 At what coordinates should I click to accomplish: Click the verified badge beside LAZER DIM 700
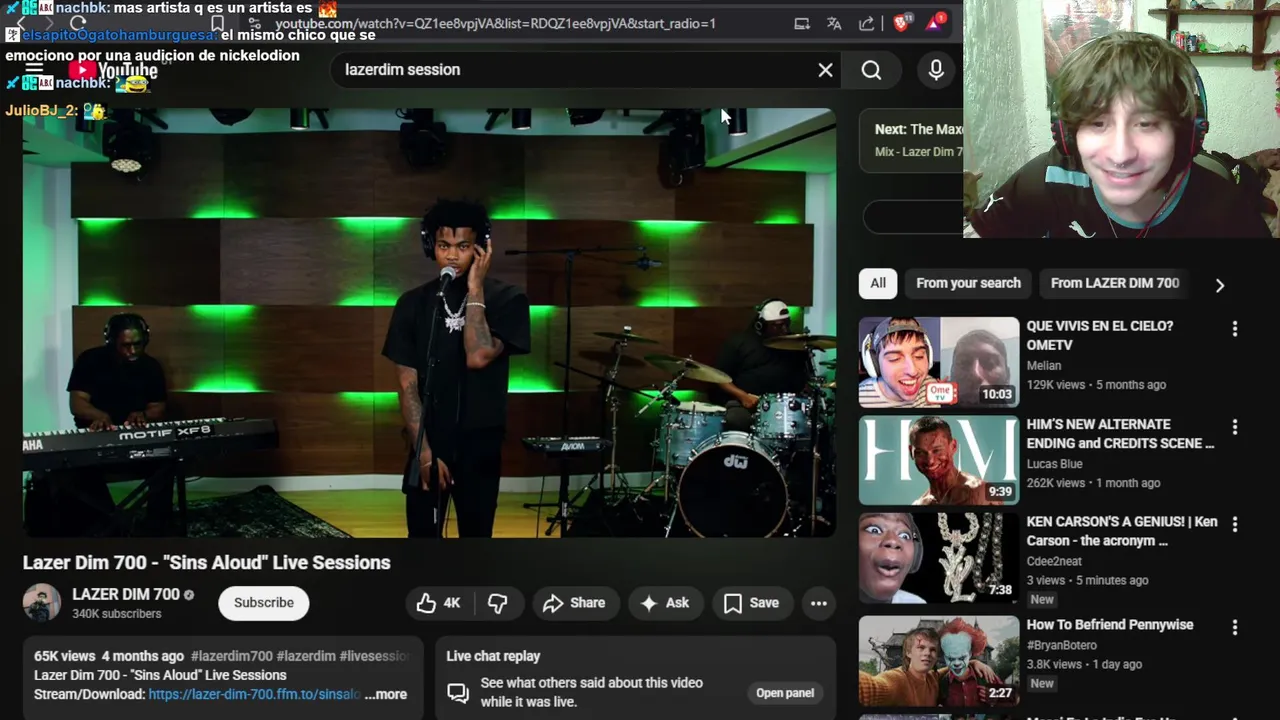pos(189,595)
